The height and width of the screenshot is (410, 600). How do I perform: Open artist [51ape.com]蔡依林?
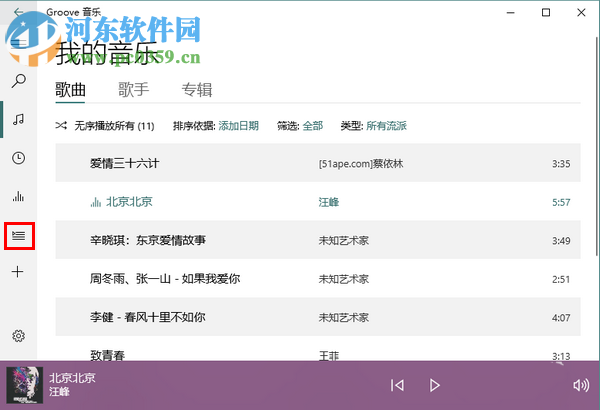coord(361,164)
